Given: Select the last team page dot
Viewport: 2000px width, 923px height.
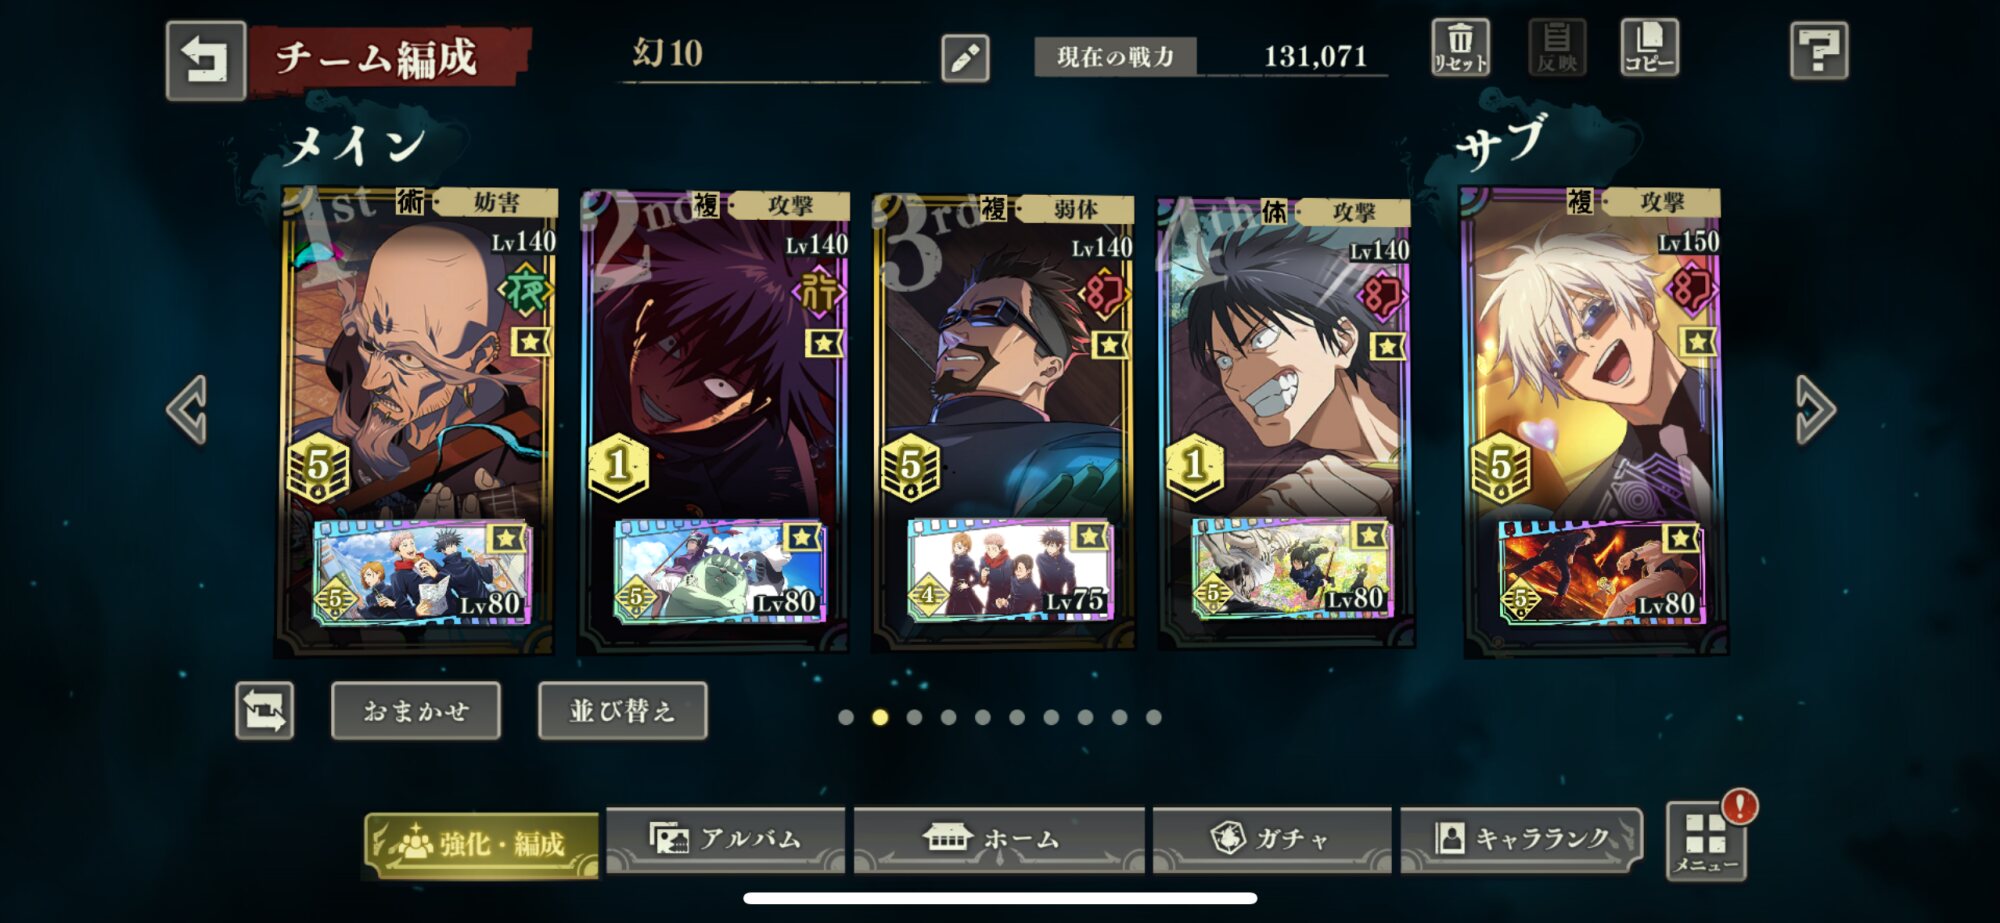Looking at the screenshot, I should (x=1153, y=717).
